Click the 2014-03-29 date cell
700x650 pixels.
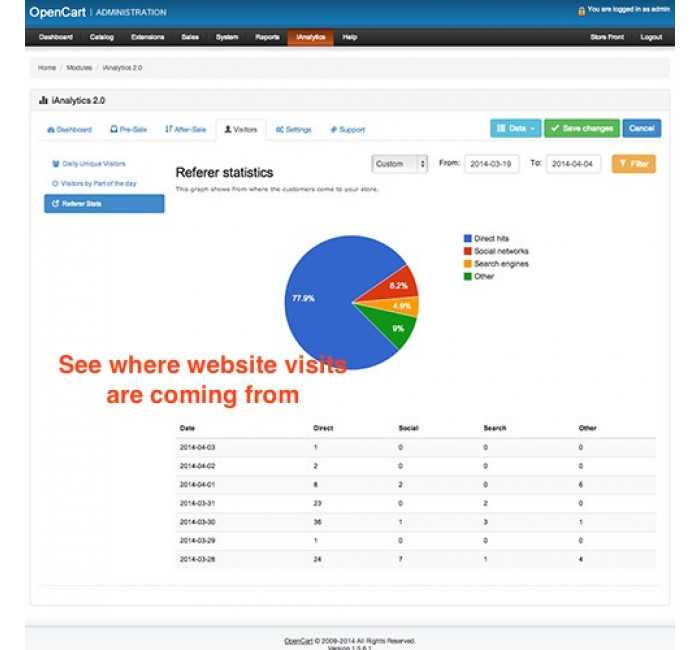(197, 541)
